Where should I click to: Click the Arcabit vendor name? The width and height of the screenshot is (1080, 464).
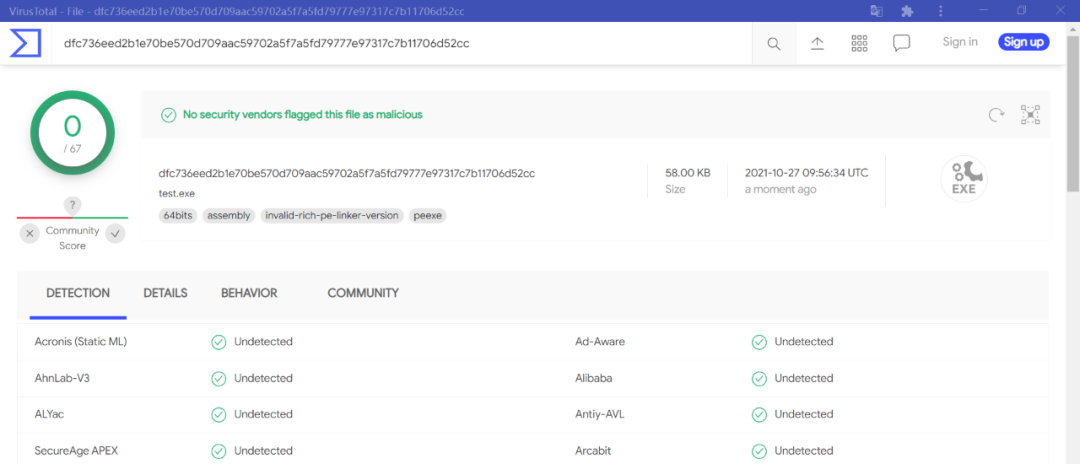(593, 451)
